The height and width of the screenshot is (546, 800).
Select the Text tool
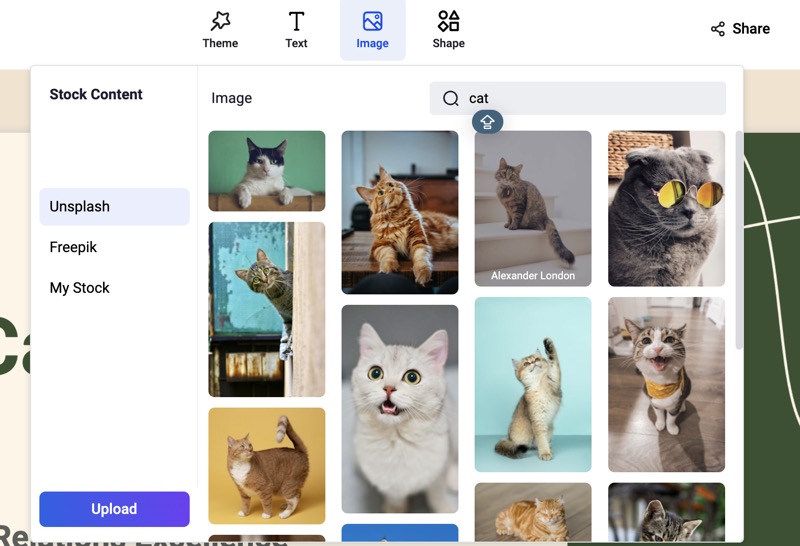tap(296, 30)
